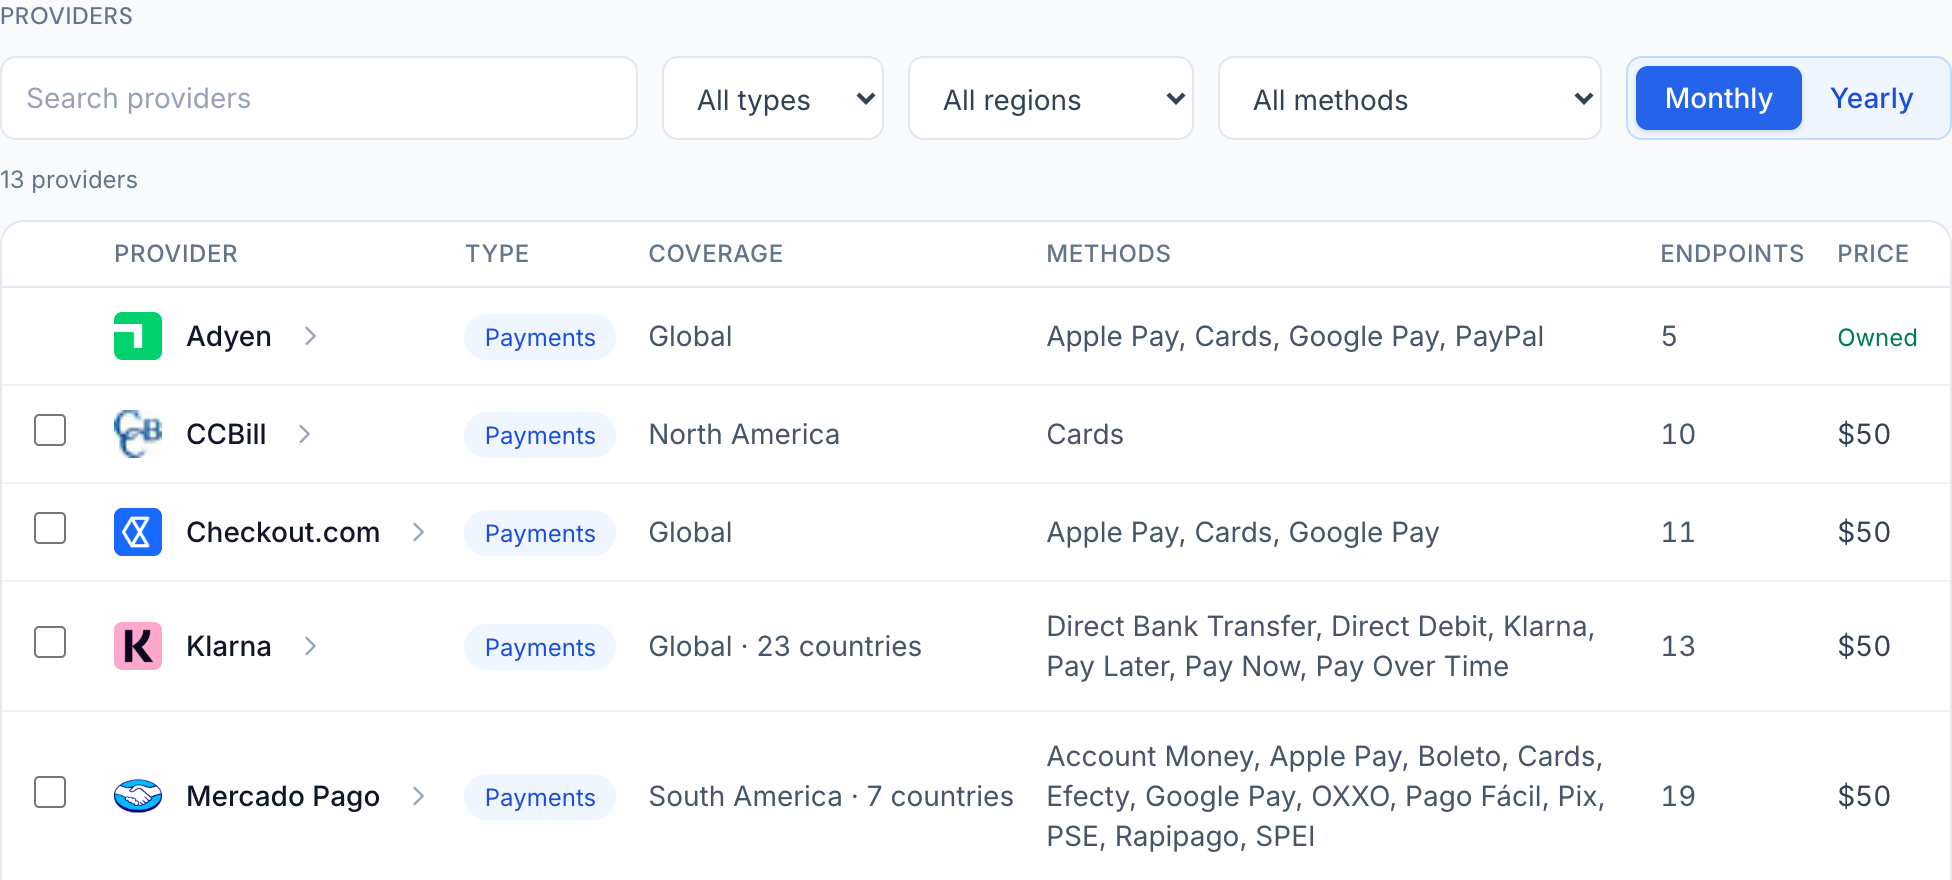Expand Checkout.com details with its chevron
1952x880 pixels.
[x=419, y=532]
